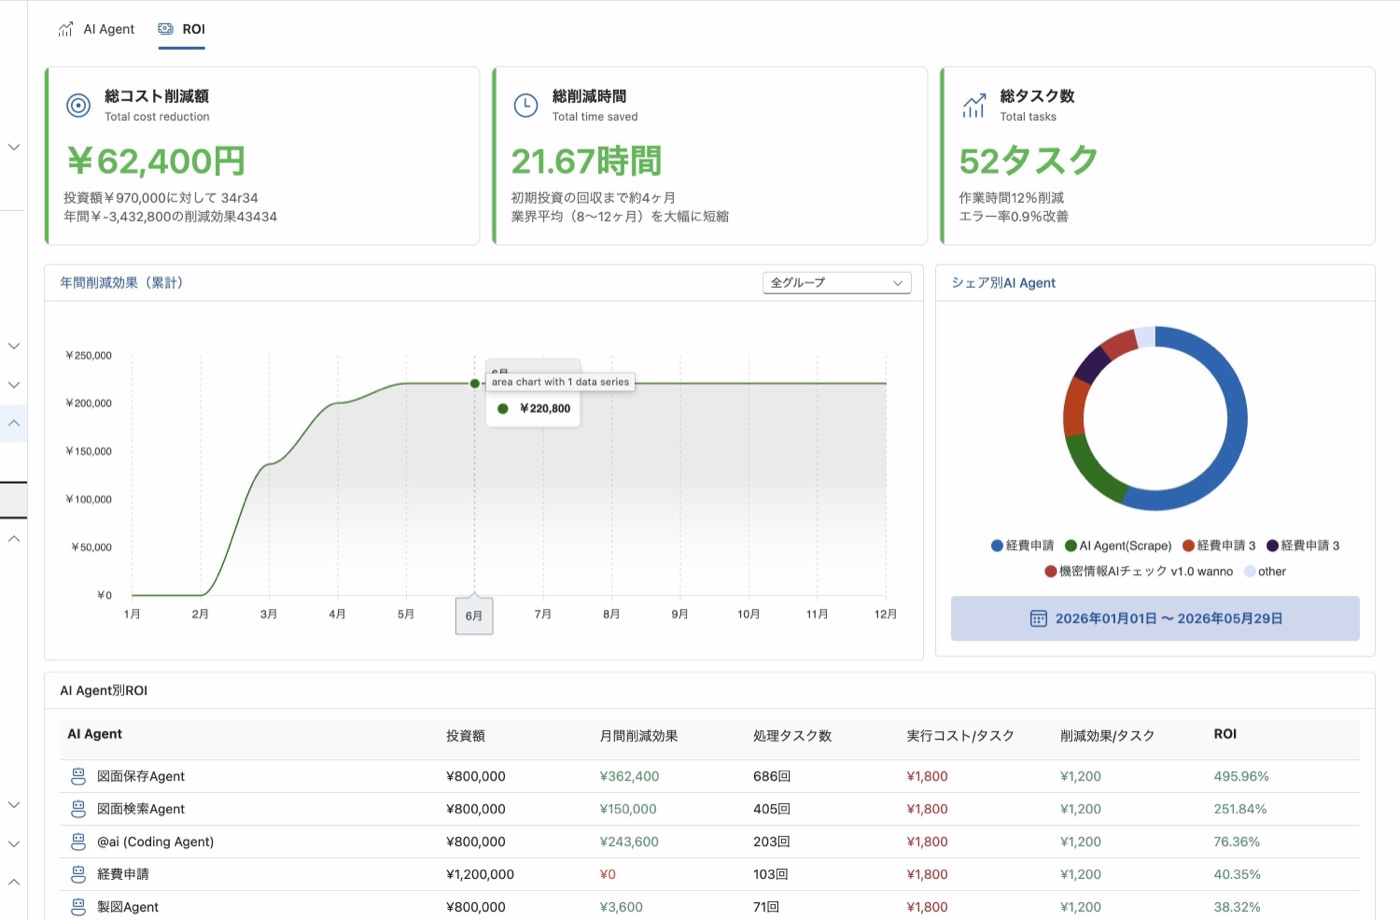Open the 2026年01月01日 ～ 2026年05月29日 date range picker

point(1155,619)
